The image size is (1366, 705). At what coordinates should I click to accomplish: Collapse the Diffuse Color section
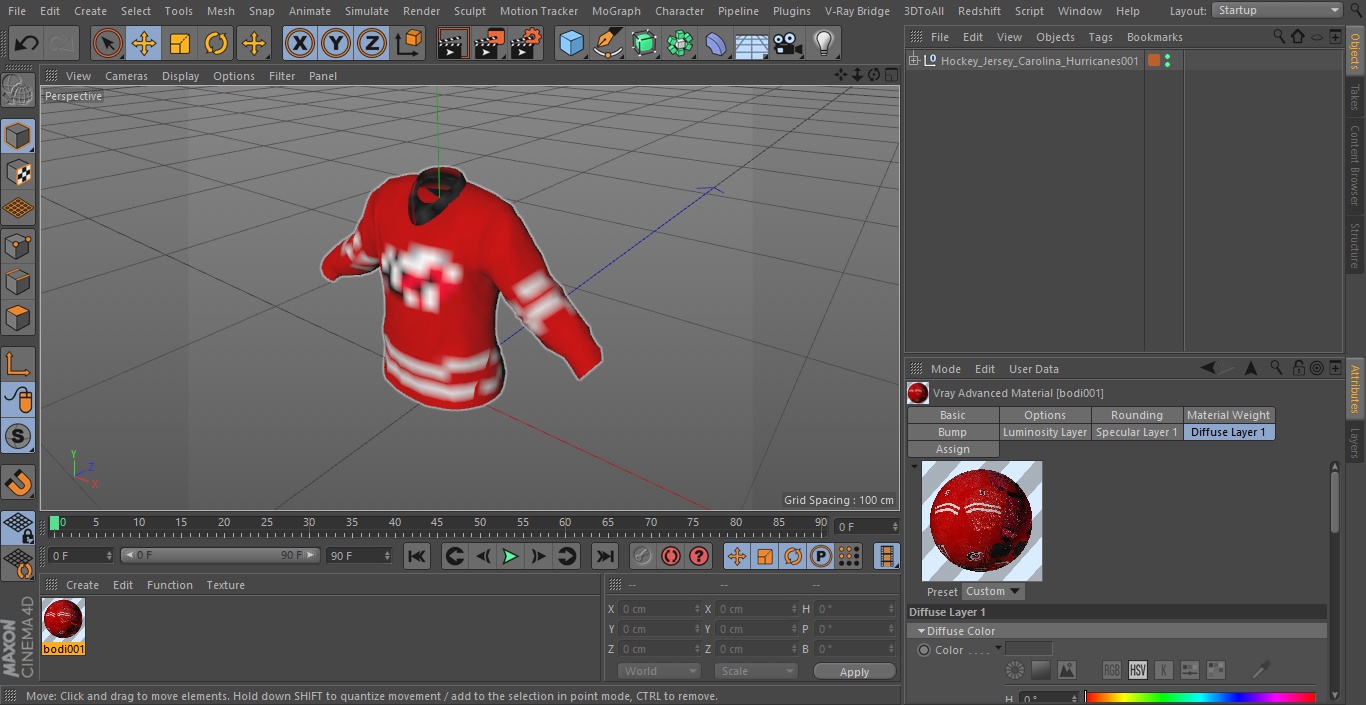[921, 631]
